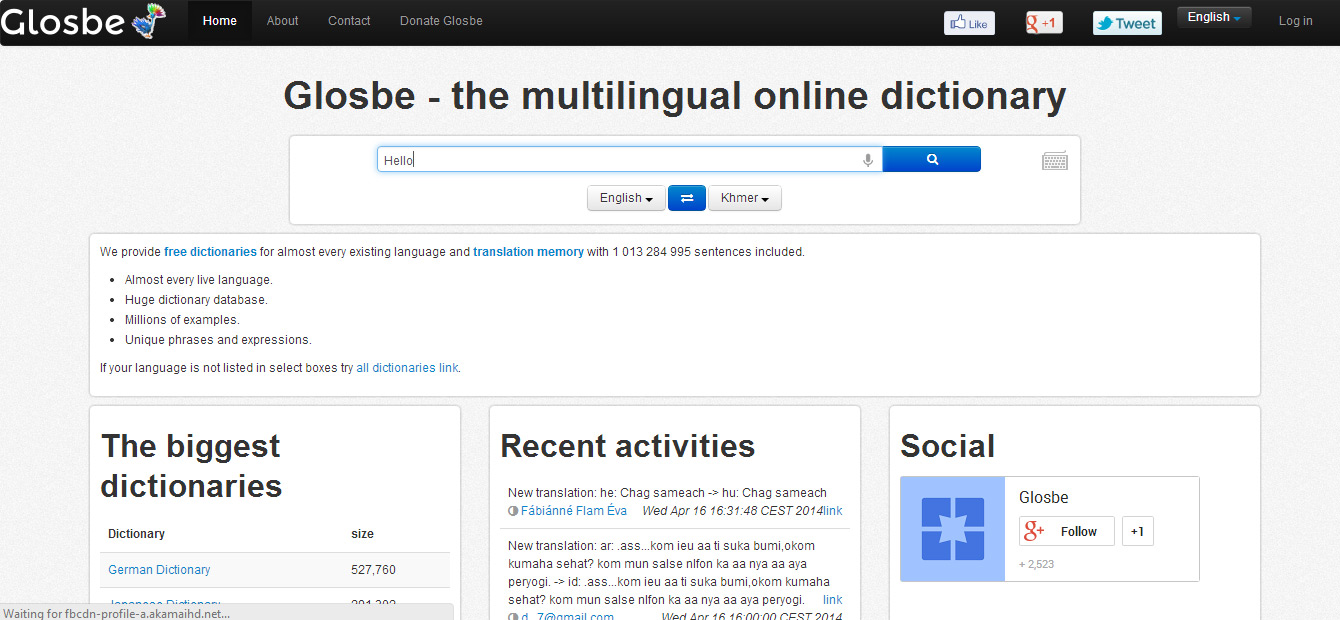
Task: Open the on-screen keyboard icon
Action: (x=1054, y=160)
